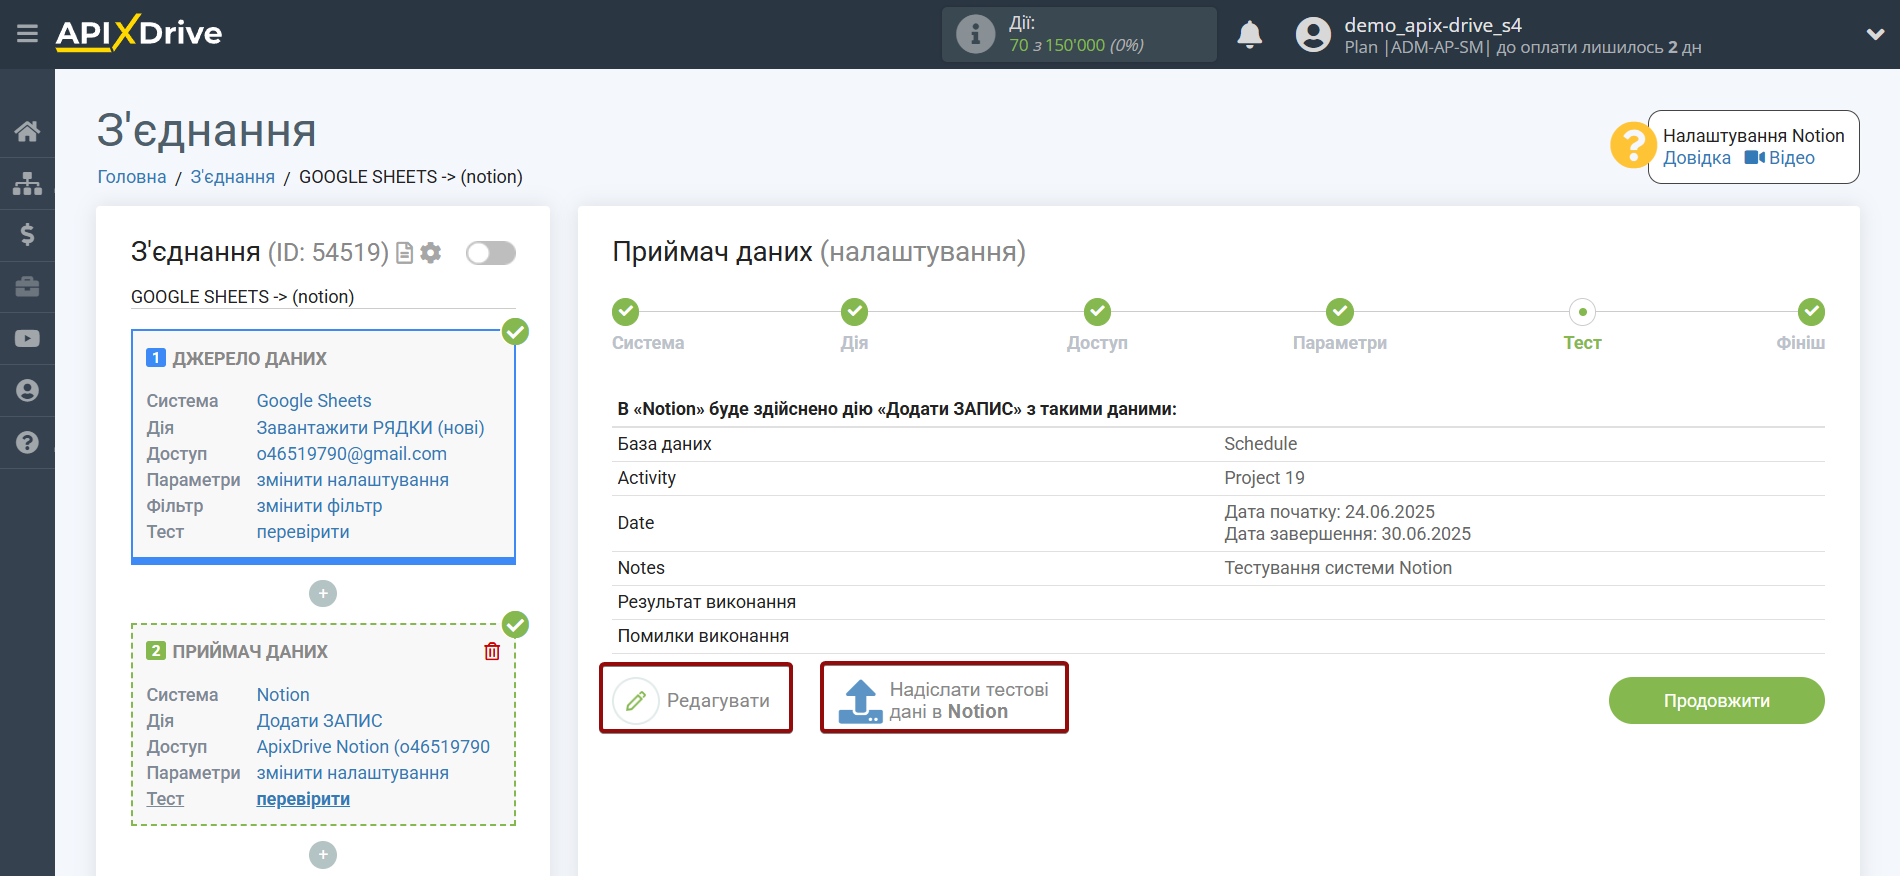
Task: Click the o46519790@gmail.com access link
Action: pyautogui.click(x=352, y=454)
